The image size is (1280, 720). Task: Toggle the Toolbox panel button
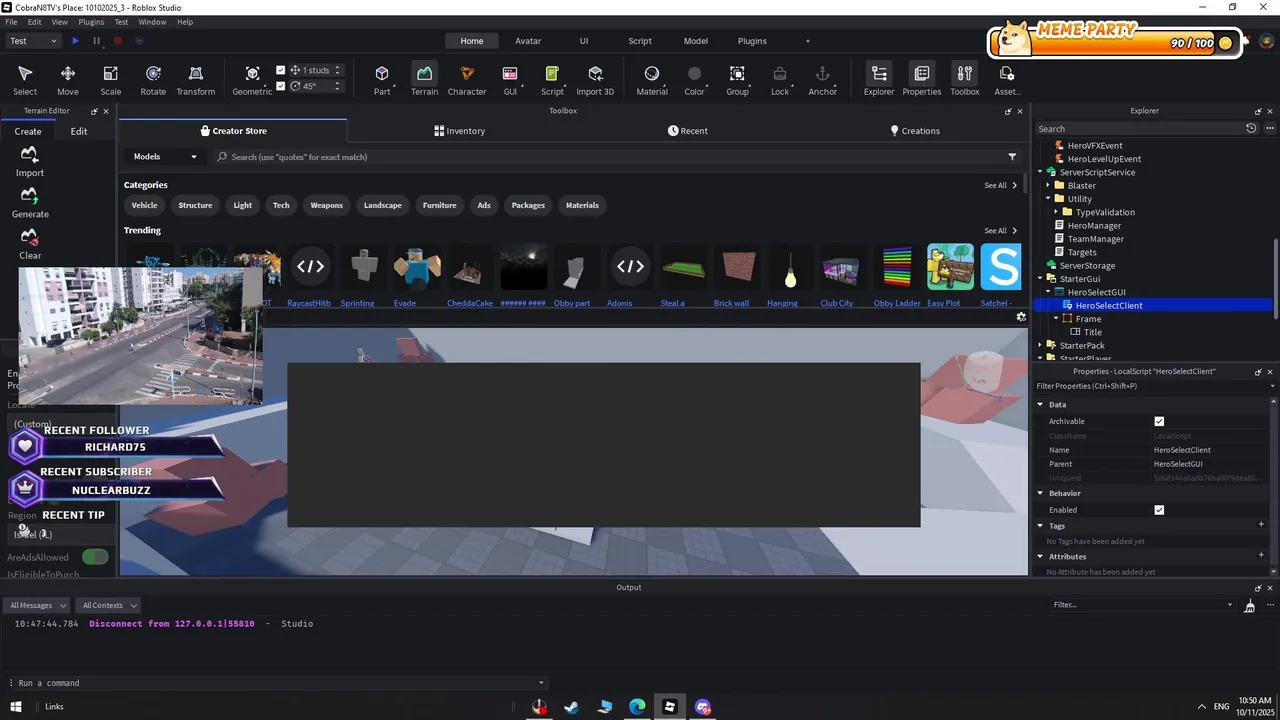[x=965, y=80]
